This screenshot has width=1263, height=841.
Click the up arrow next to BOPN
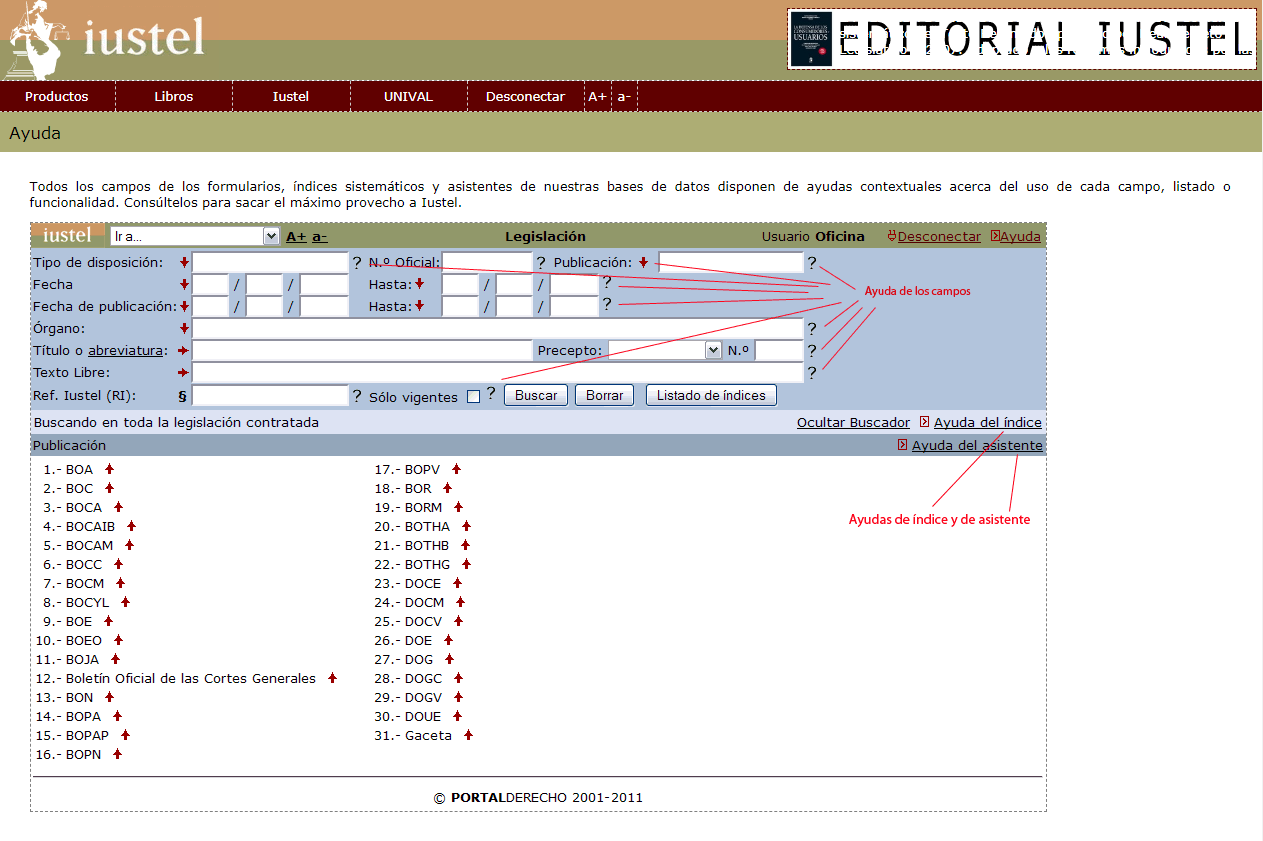tap(117, 753)
